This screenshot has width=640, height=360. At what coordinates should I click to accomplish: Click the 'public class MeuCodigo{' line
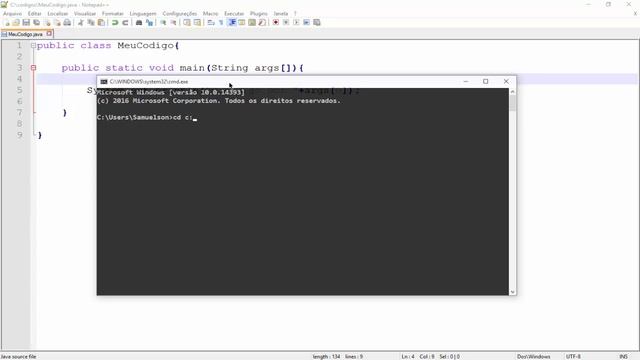108,45
